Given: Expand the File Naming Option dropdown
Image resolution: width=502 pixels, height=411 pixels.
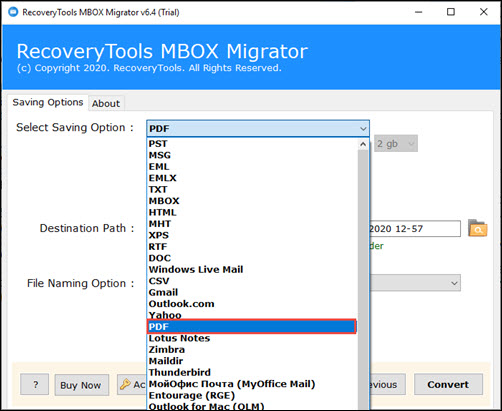Looking at the screenshot, I should (415, 283).
